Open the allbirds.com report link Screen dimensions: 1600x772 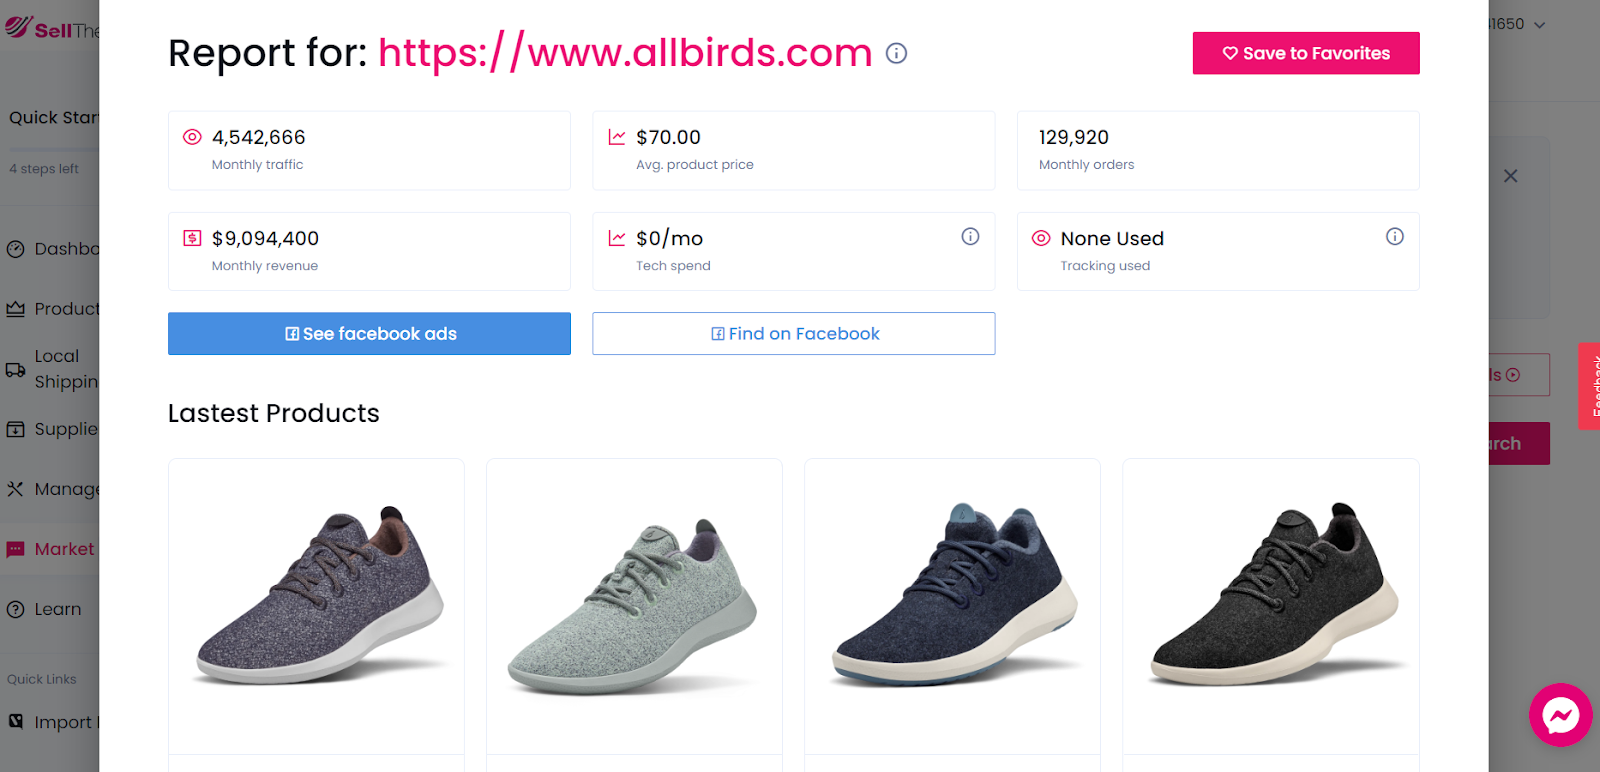click(x=625, y=52)
